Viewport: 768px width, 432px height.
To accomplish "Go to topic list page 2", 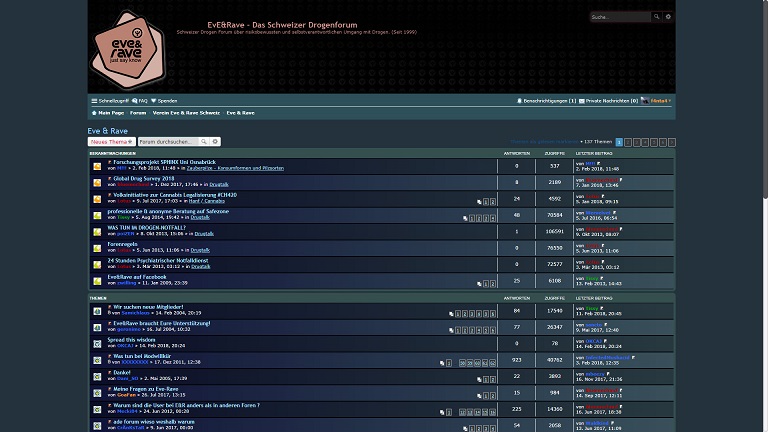I will coord(628,142).
